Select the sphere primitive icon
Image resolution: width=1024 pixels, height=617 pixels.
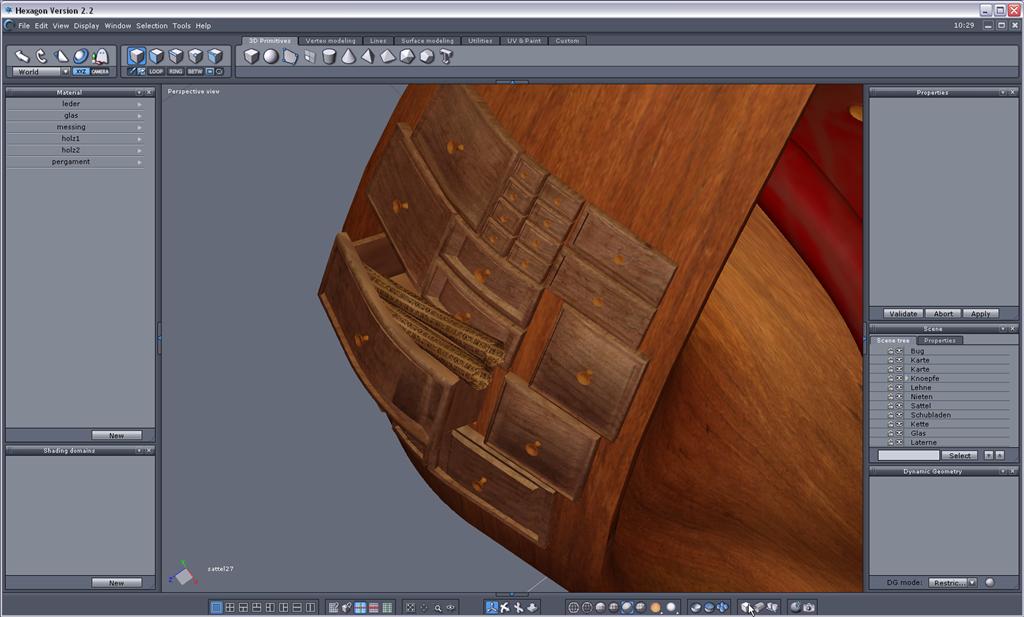point(271,57)
